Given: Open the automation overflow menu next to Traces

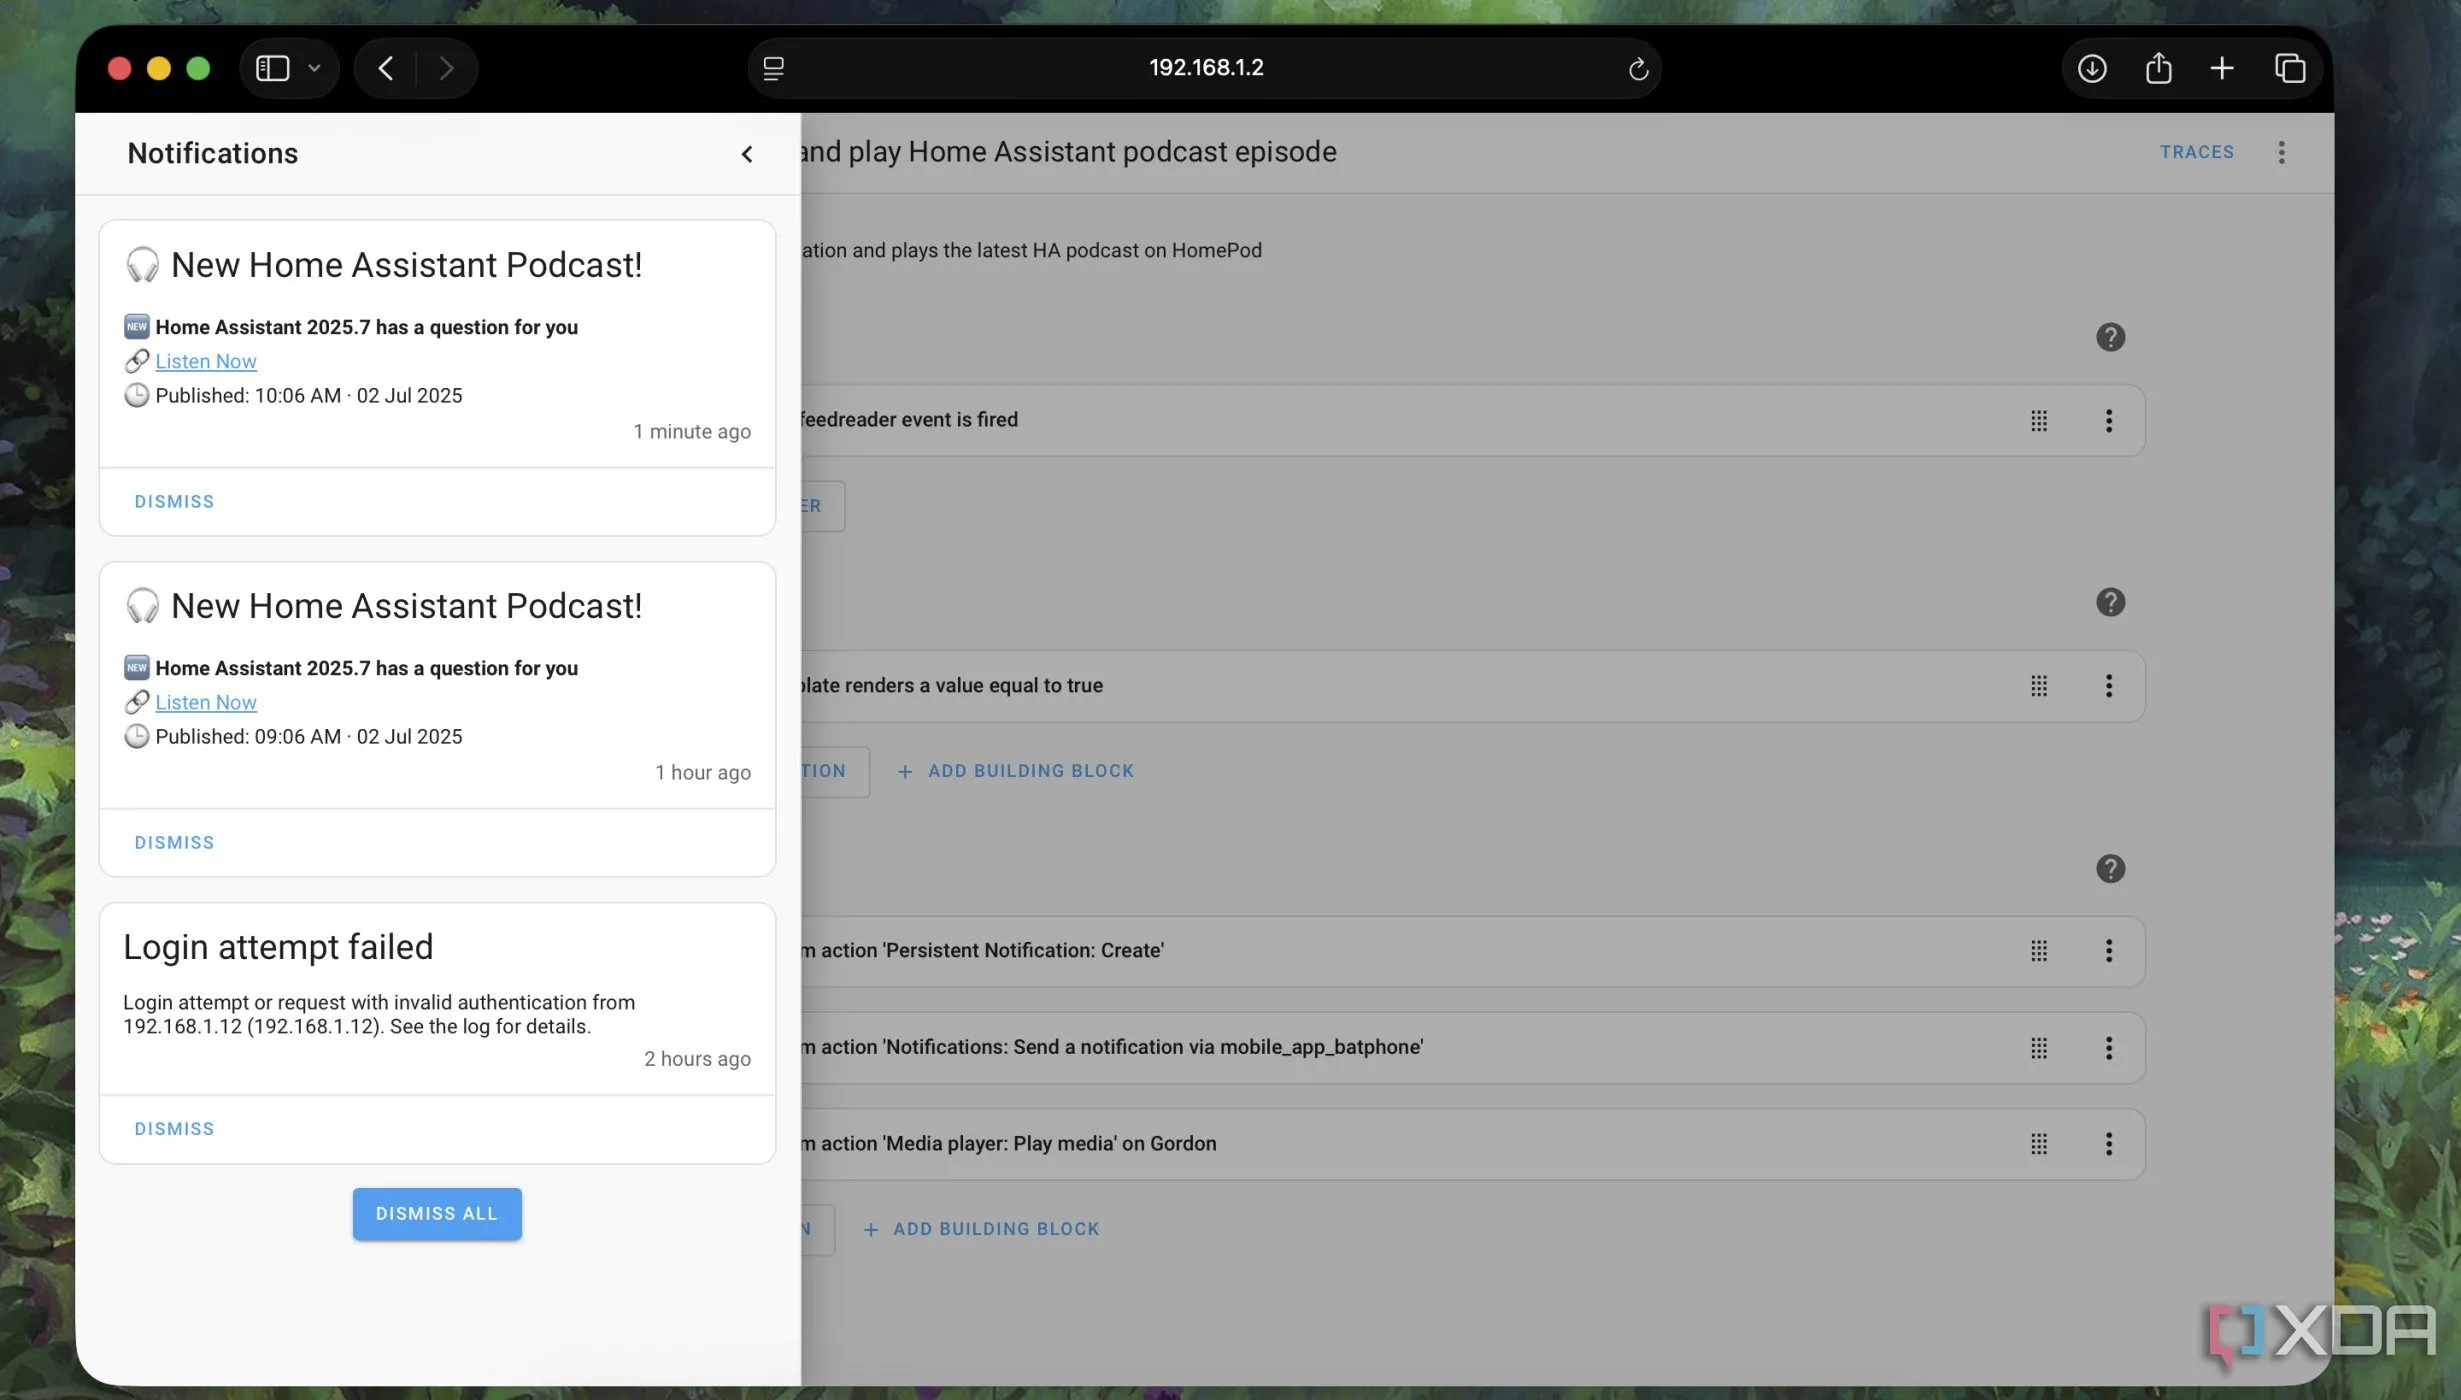Looking at the screenshot, I should click(2281, 152).
